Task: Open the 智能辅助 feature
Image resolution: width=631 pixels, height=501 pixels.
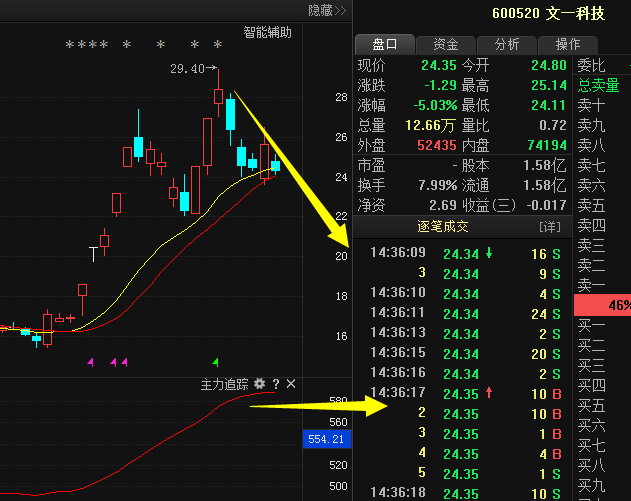Action: tap(267, 33)
